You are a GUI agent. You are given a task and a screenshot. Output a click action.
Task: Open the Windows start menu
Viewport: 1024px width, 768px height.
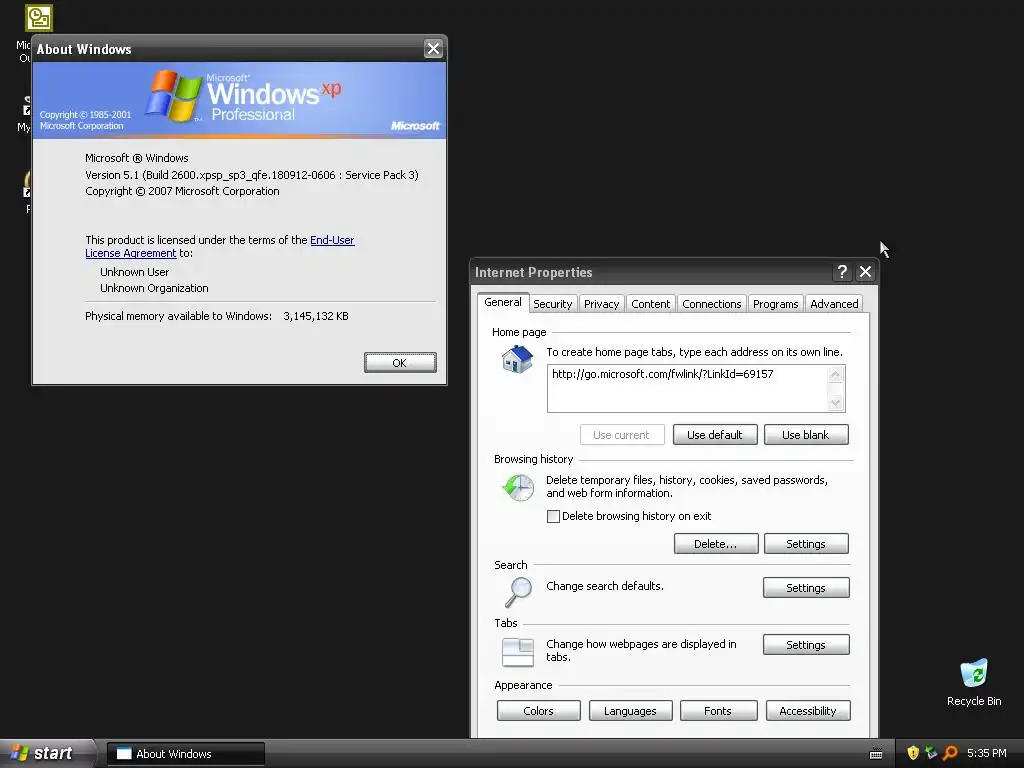[x=46, y=754]
